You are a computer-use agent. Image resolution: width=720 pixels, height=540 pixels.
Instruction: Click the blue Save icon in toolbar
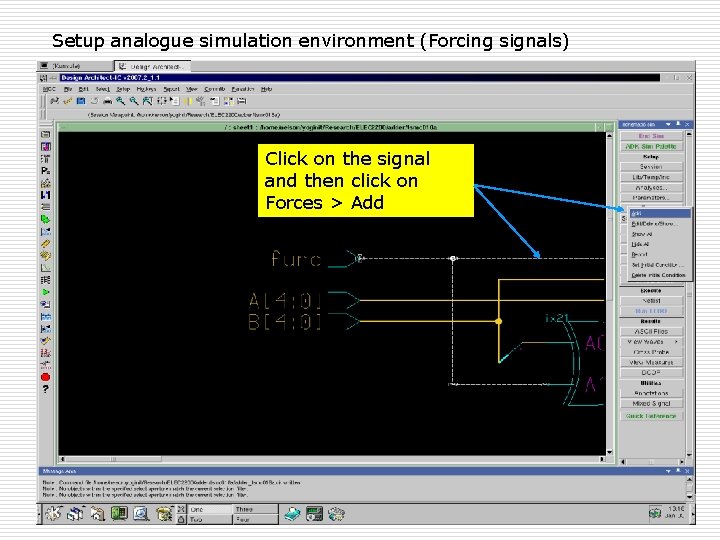[81, 101]
